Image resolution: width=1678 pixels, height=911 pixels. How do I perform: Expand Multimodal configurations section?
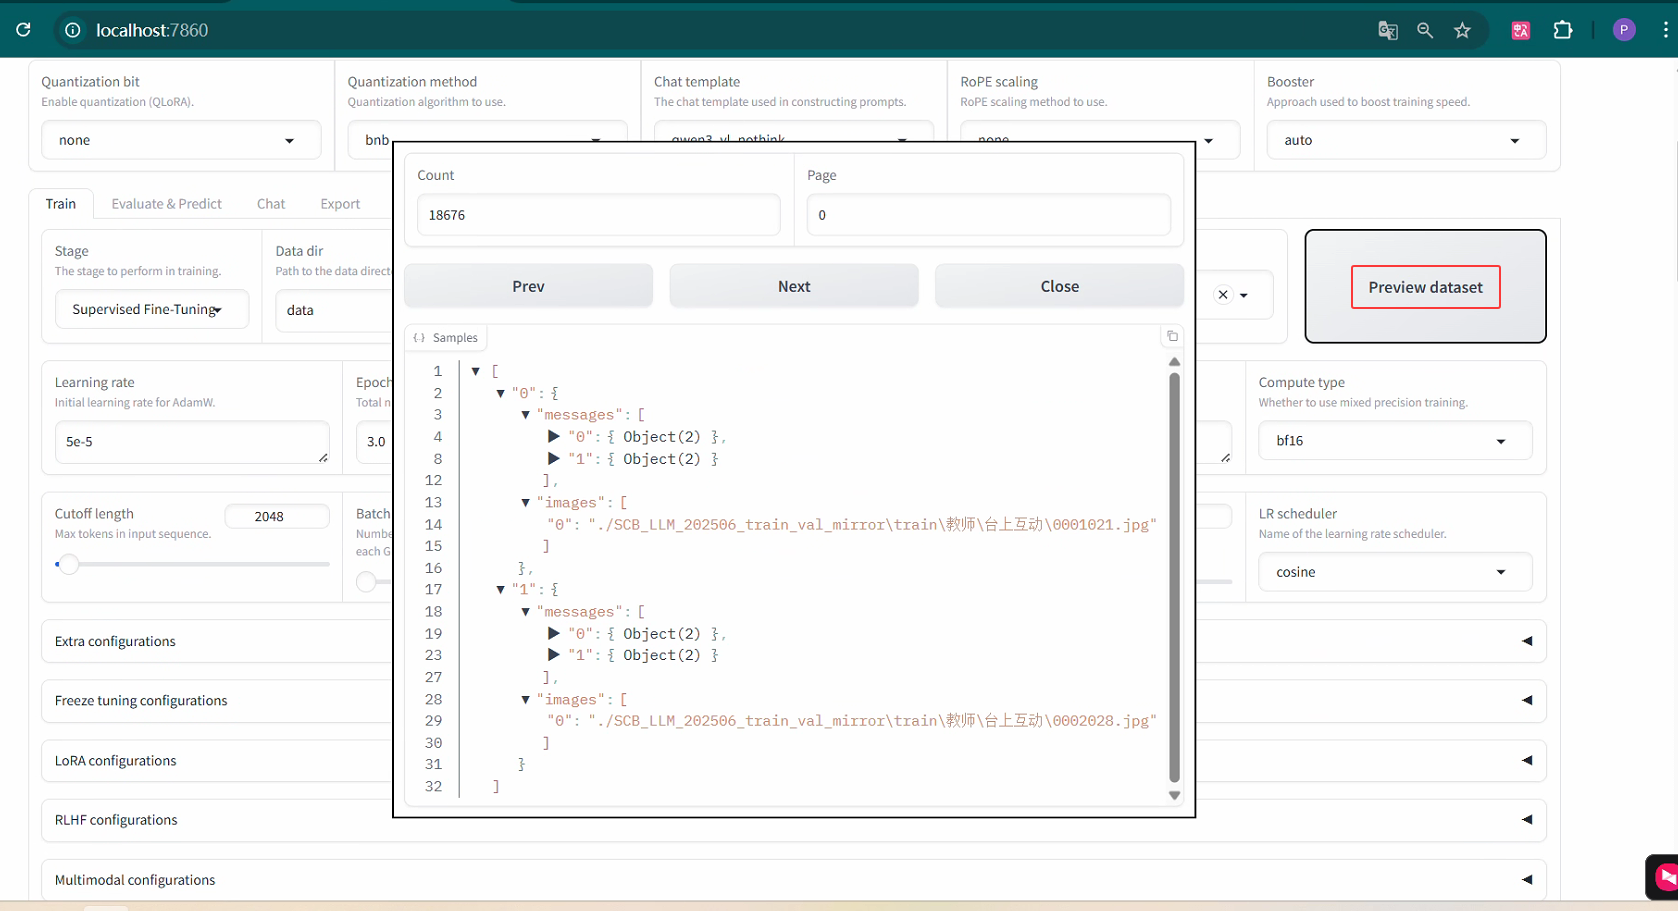point(794,879)
